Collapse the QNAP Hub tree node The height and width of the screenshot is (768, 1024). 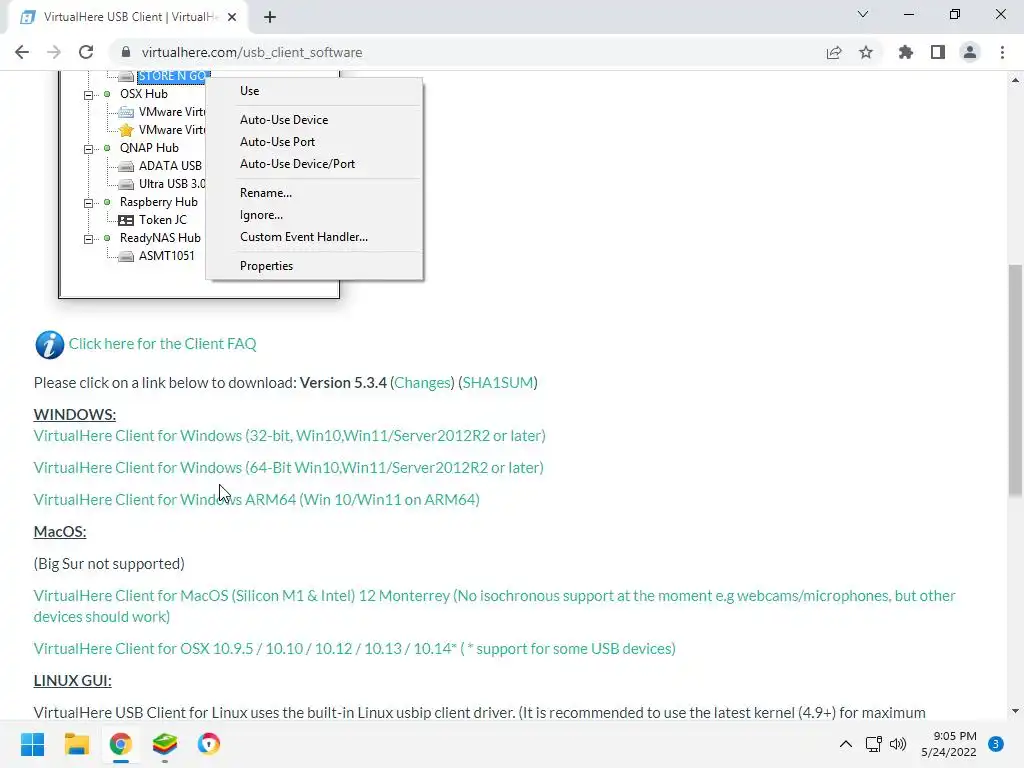point(88,149)
